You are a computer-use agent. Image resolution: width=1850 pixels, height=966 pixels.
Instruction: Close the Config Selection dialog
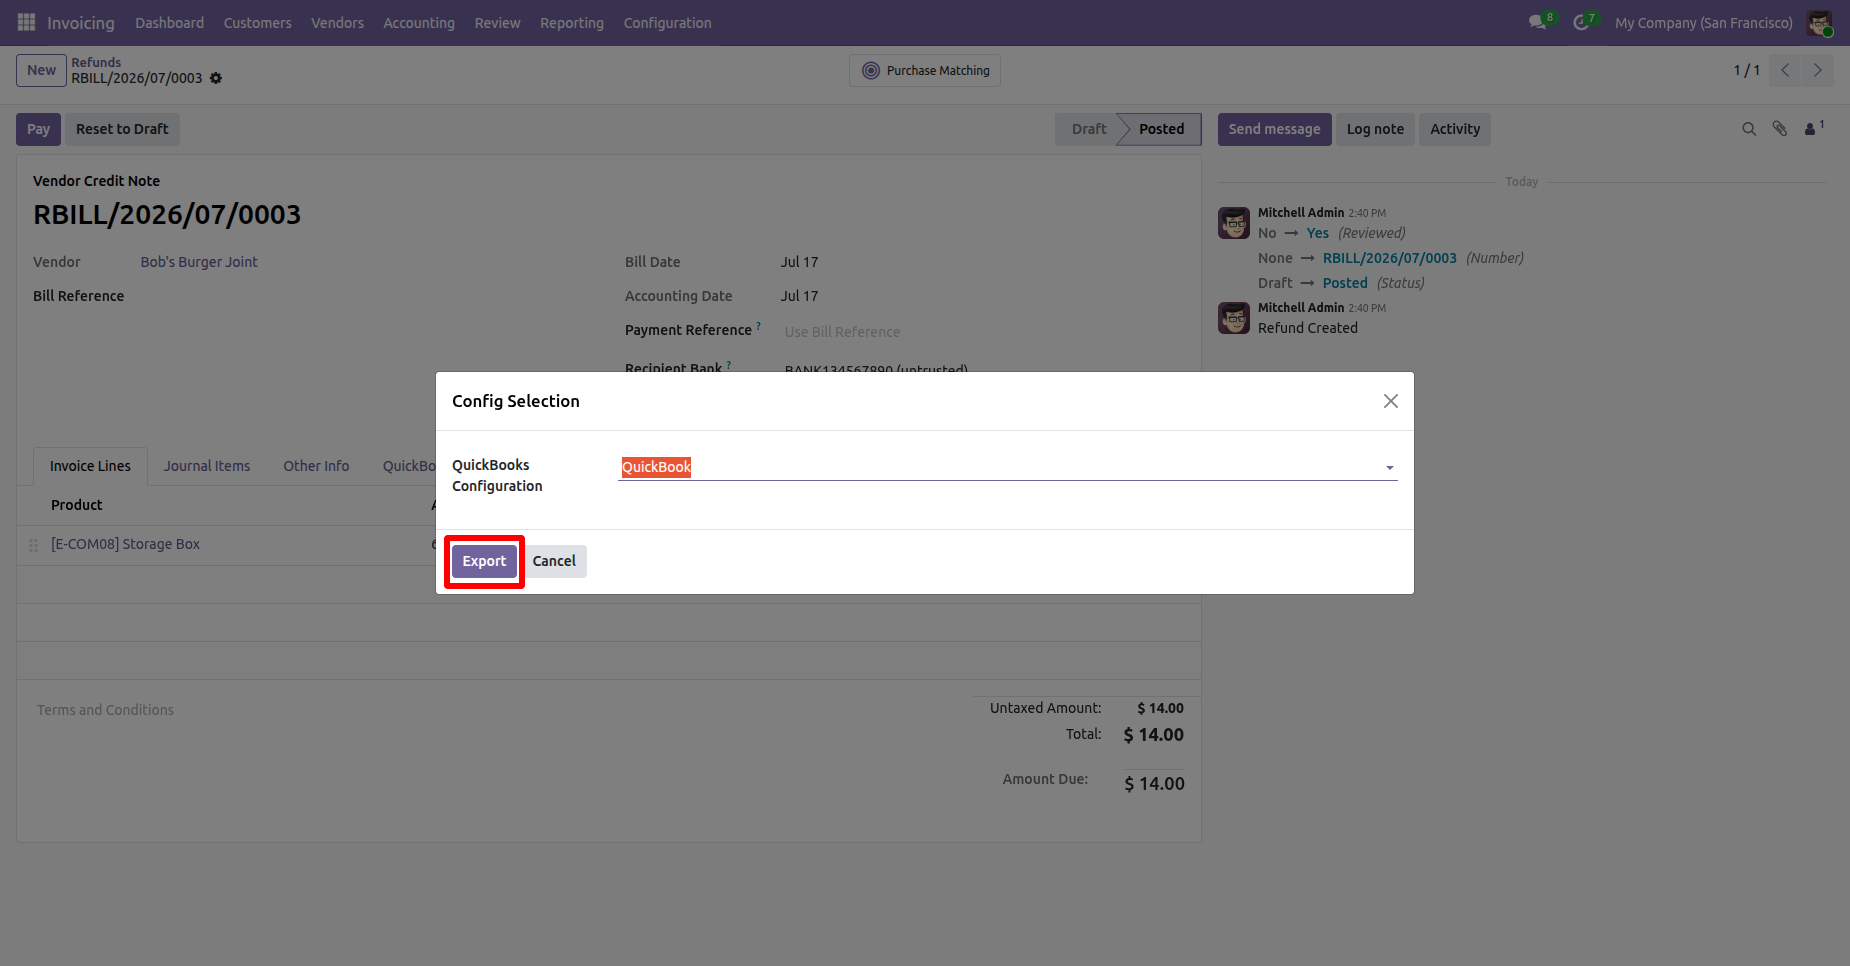pos(1390,401)
